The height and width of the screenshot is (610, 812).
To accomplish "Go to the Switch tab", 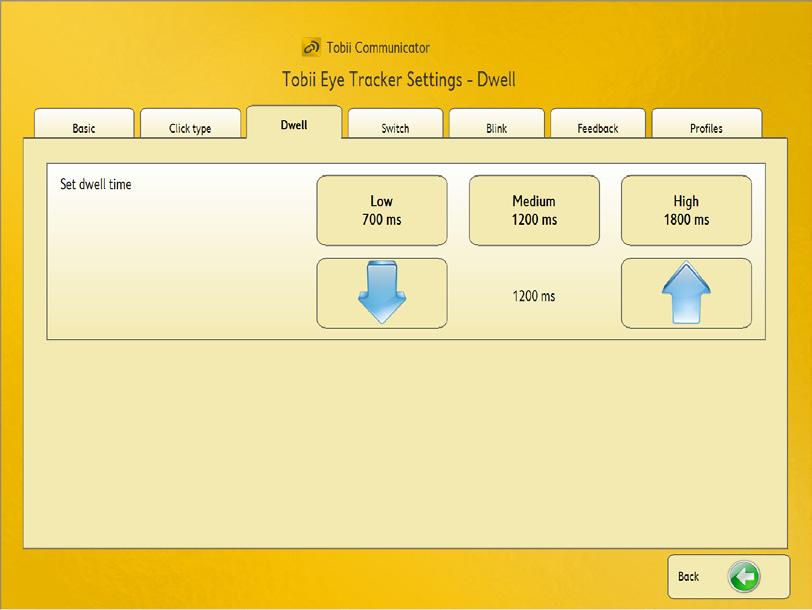I will pos(395,123).
